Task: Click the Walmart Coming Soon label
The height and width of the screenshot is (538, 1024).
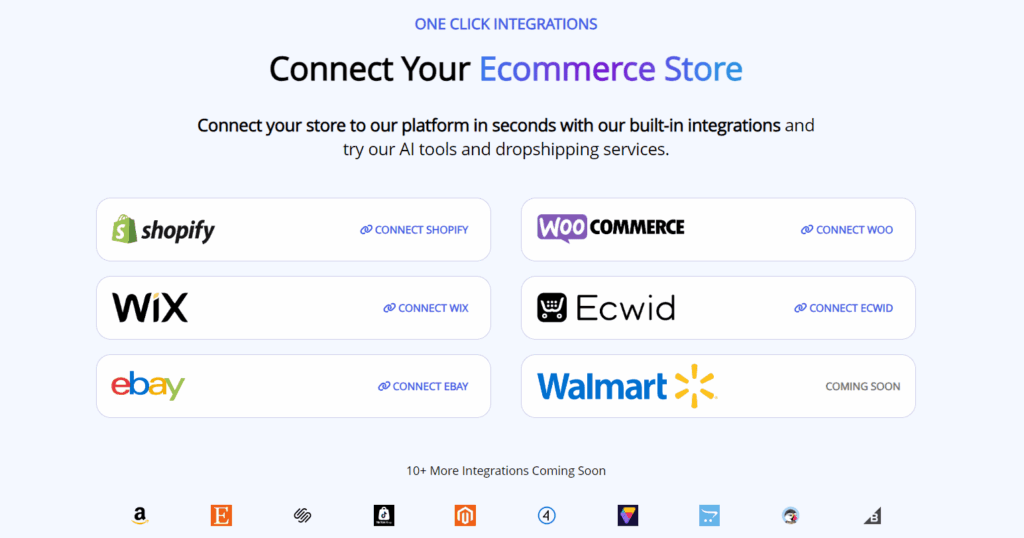Action: 862,386
